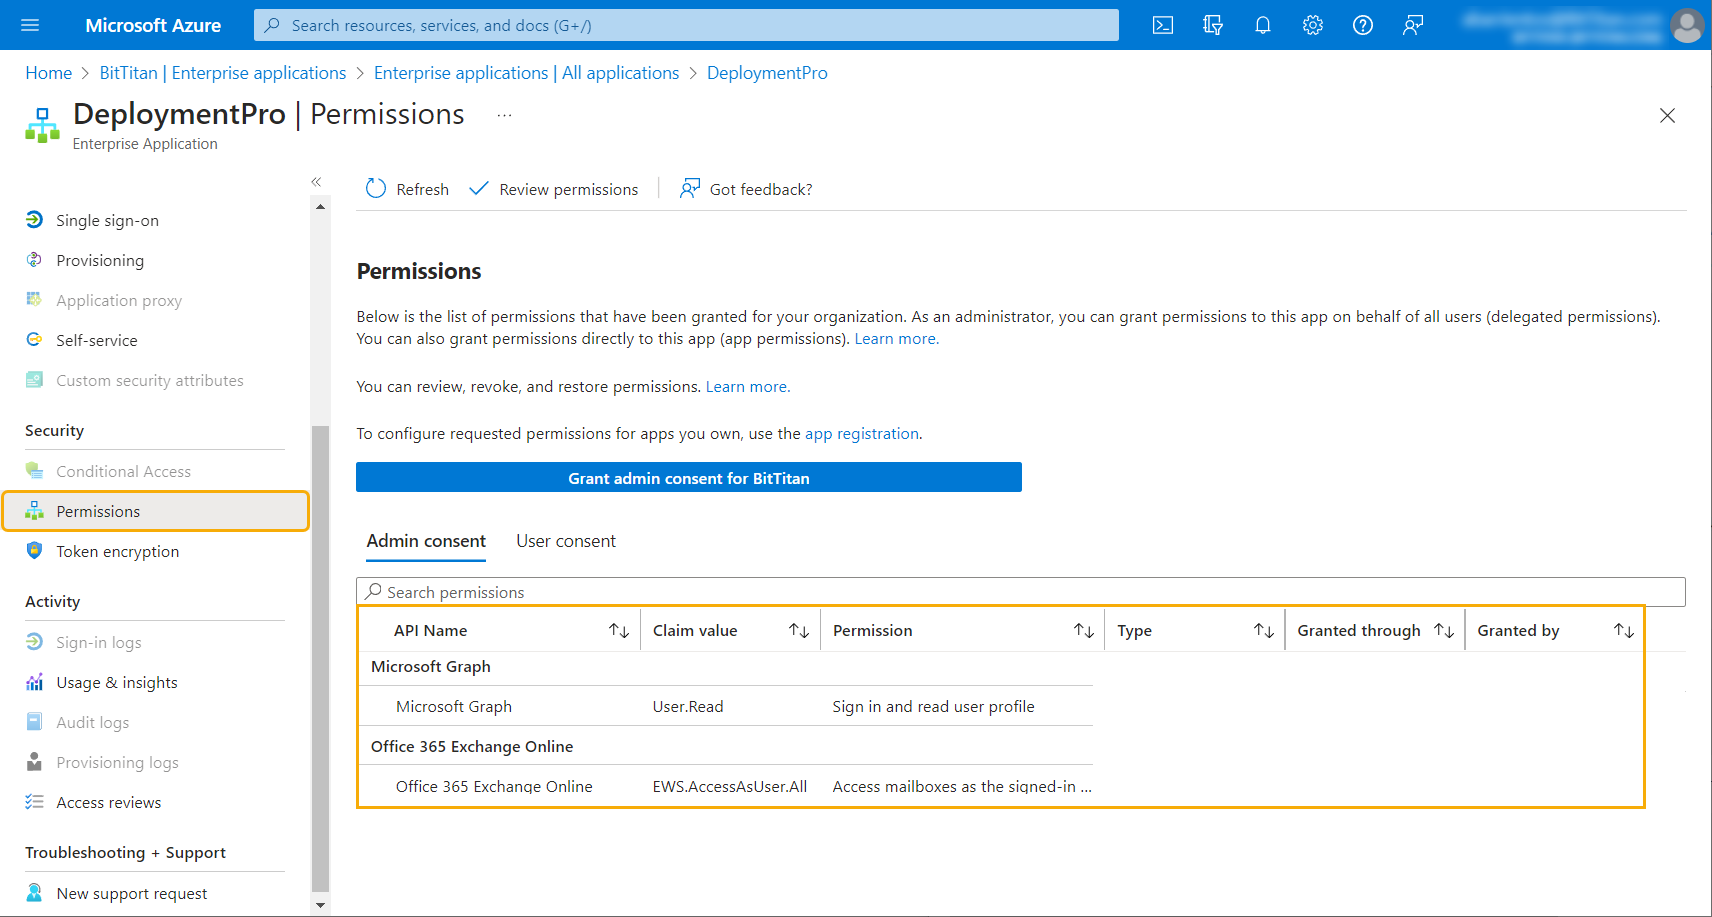This screenshot has width=1712, height=917.
Task: Open Conditional Access in the sidebar
Action: (123, 471)
